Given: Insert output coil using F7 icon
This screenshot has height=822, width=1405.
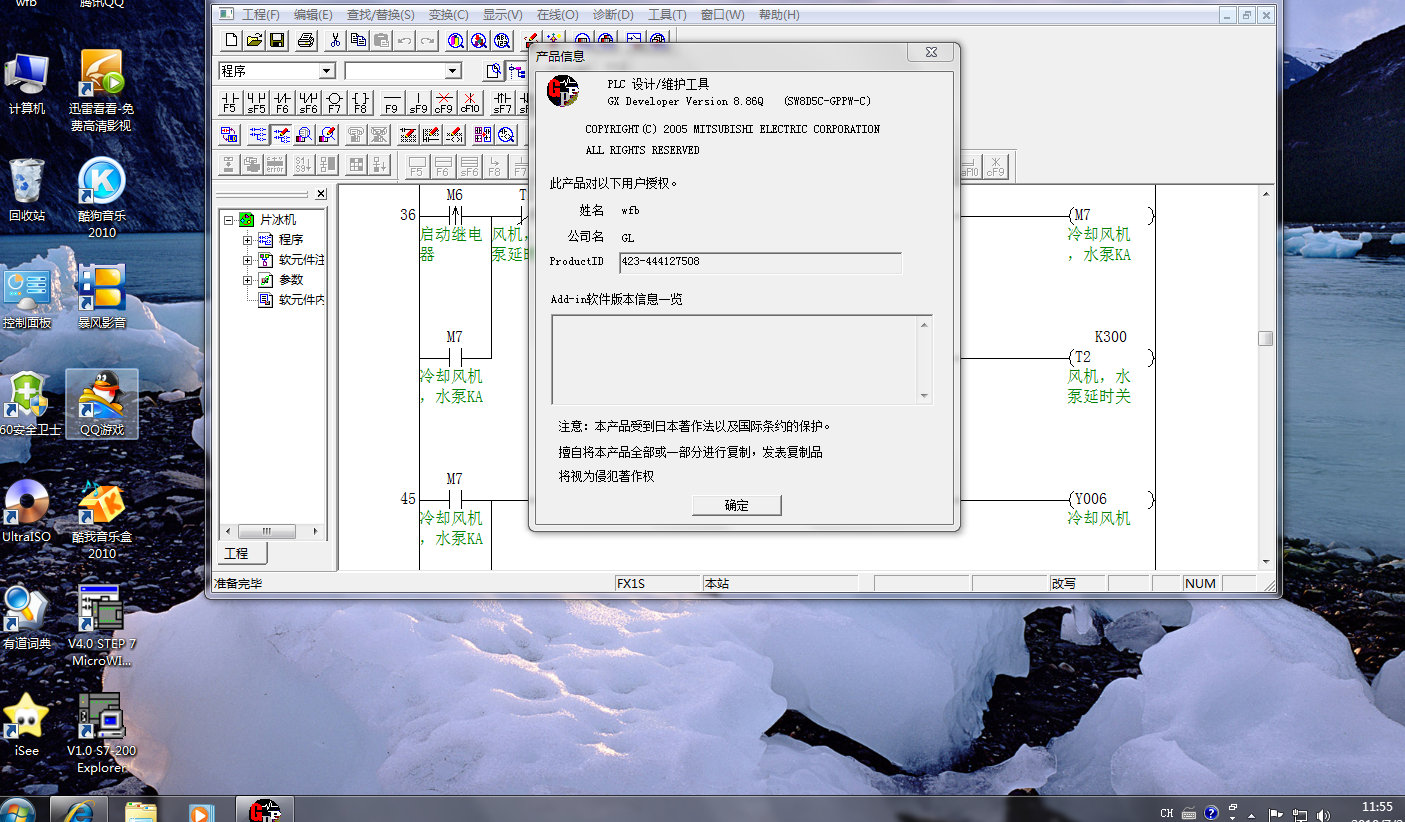Looking at the screenshot, I should coord(334,102).
